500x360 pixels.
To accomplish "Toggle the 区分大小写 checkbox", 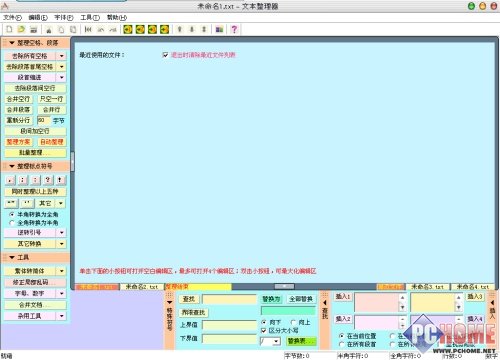I will (x=264, y=331).
